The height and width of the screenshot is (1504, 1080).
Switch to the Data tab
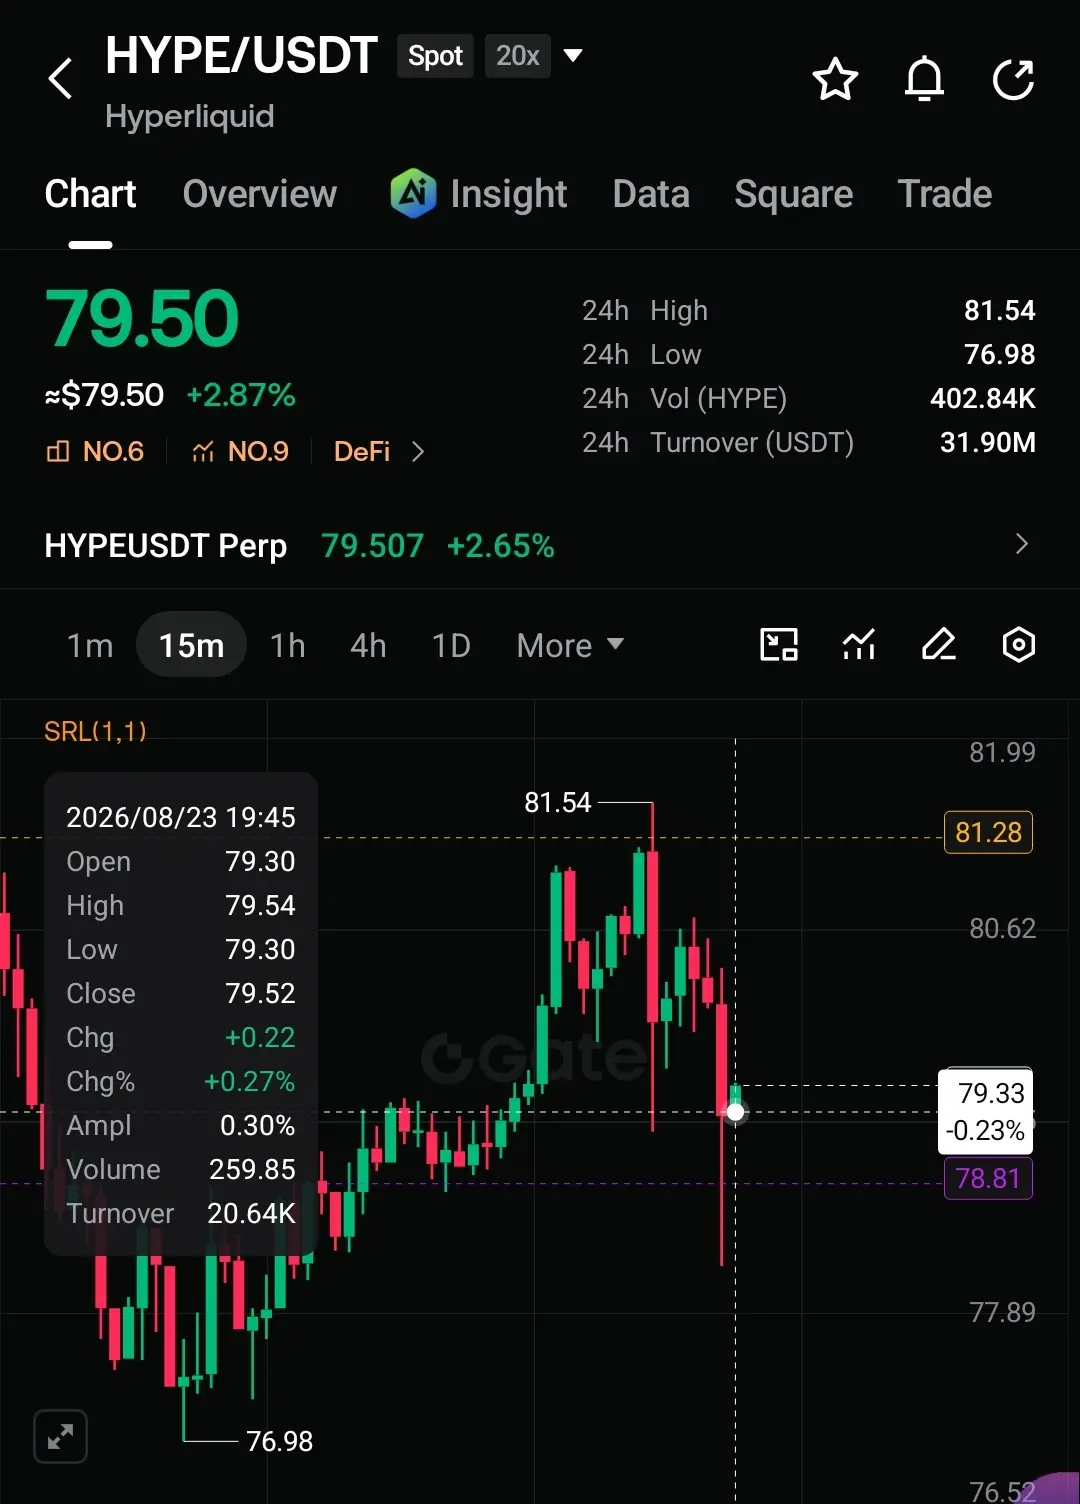pyautogui.click(x=651, y=194)
